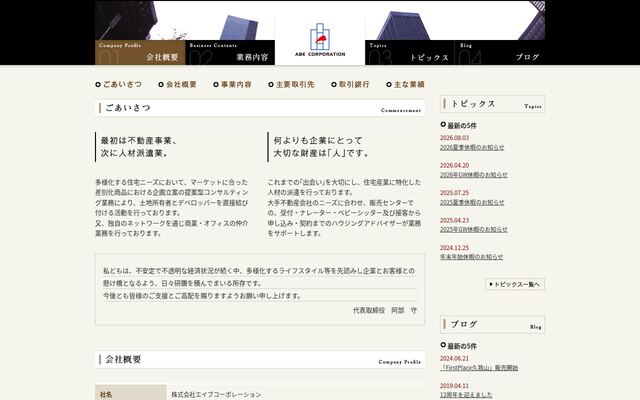This screenshot has height=400, width=640.
Task: Click date text 2024.12.25
Action: (x=454, y=248)
